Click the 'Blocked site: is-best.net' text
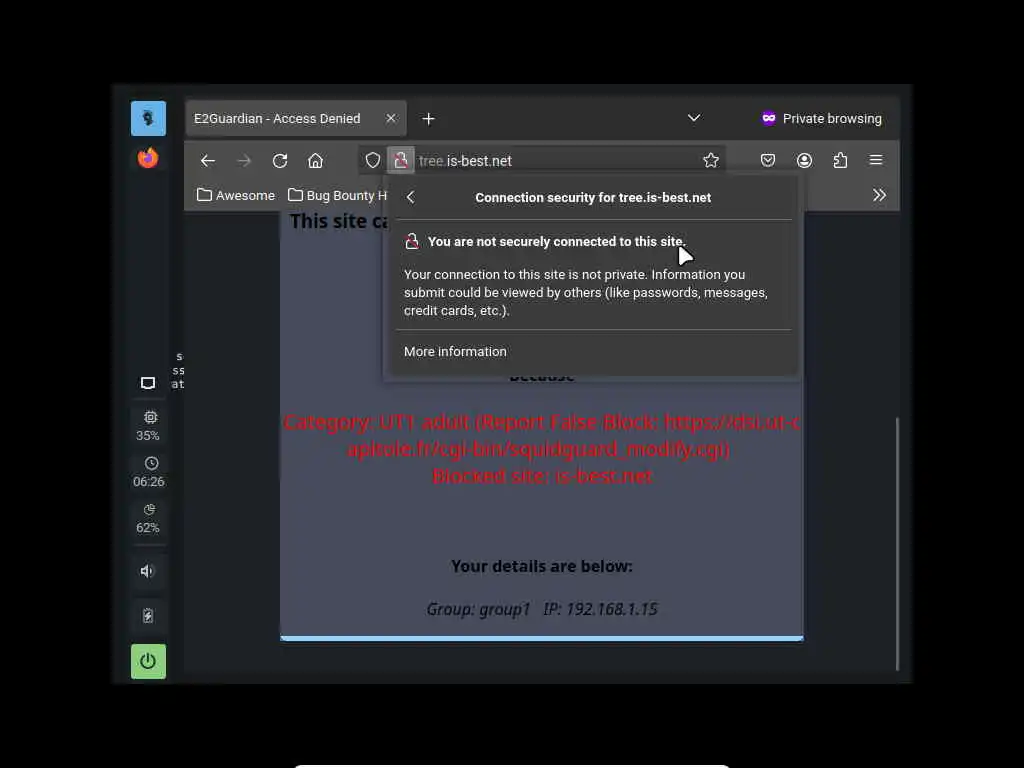This screenshot has height=768, width=1024. tap(542, 476)
